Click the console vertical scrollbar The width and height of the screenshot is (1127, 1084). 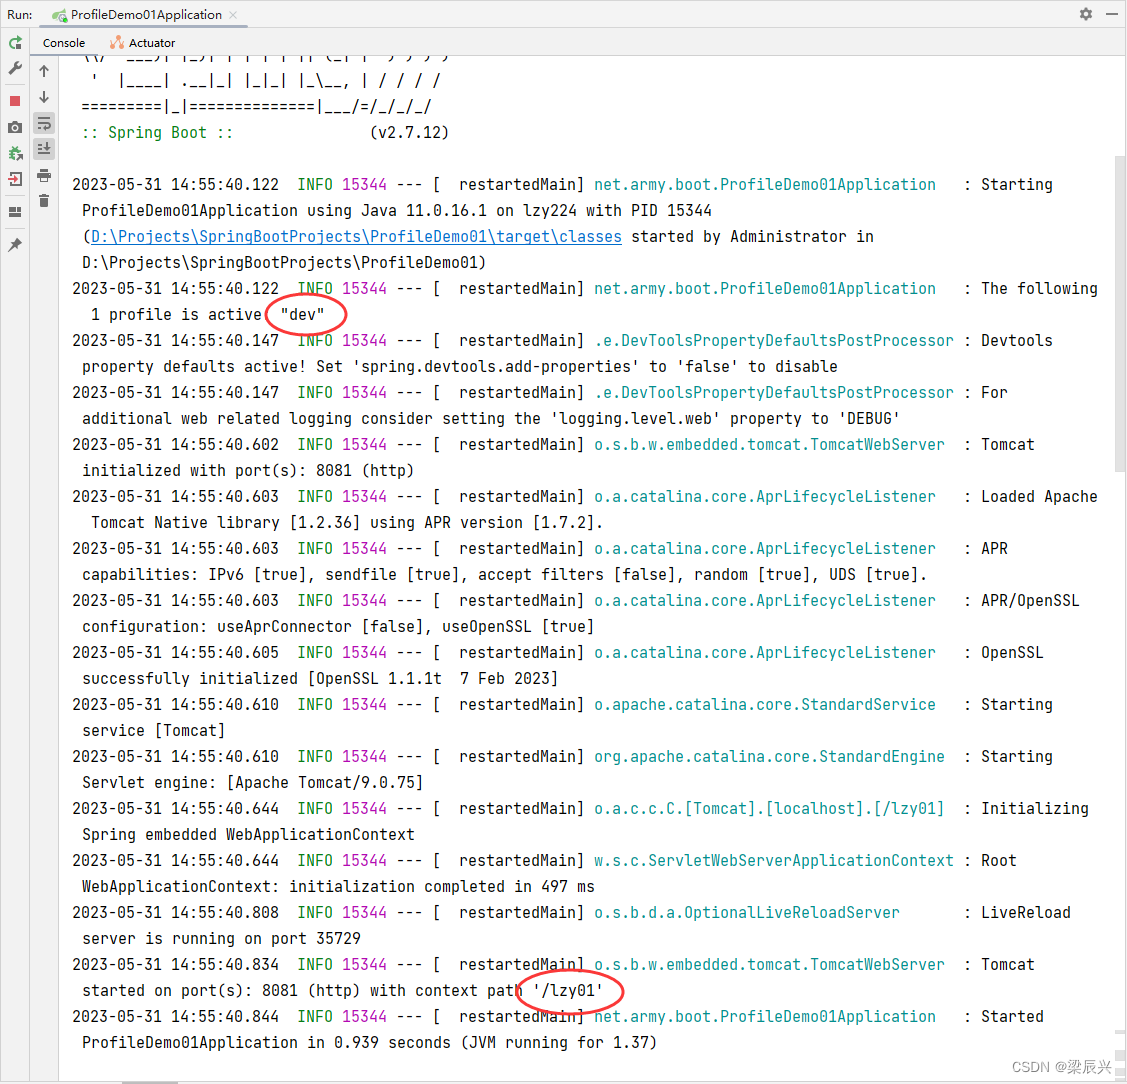tap(1120, 313)
